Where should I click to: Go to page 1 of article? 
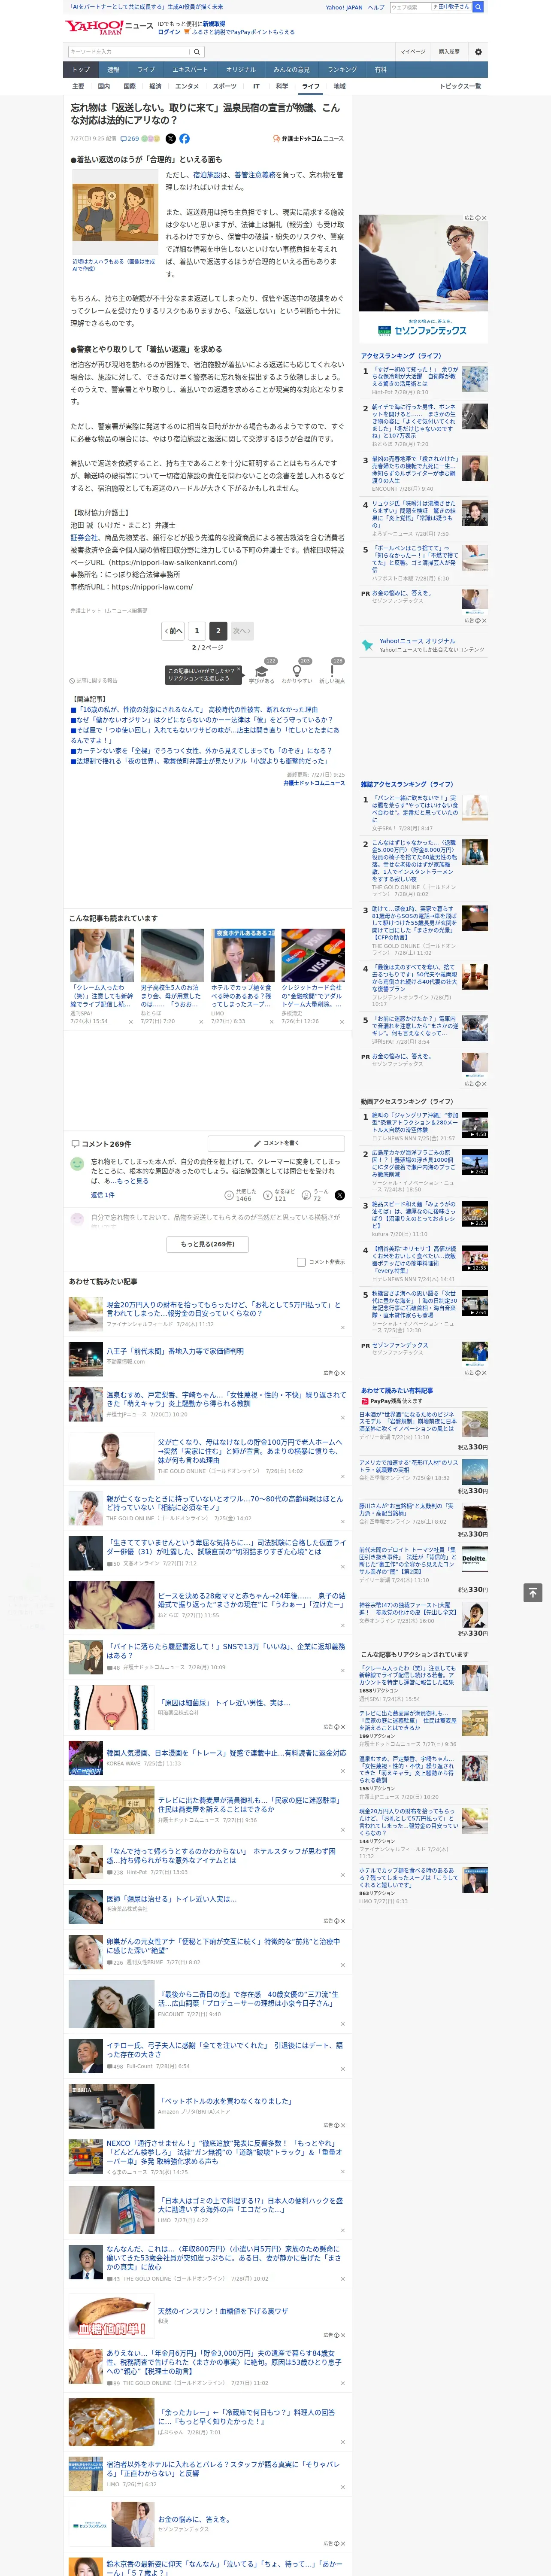[196, 631]
